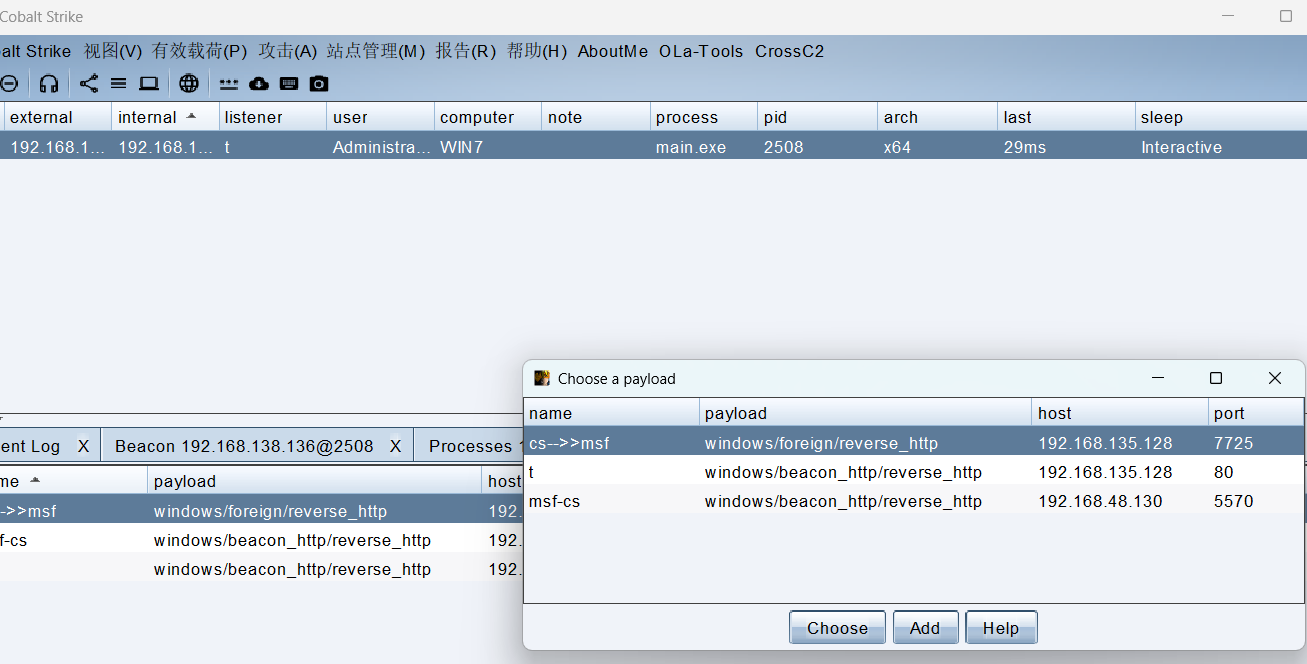Open the 攻击(A) menu
1307x664 pixels.
point(288,51)
